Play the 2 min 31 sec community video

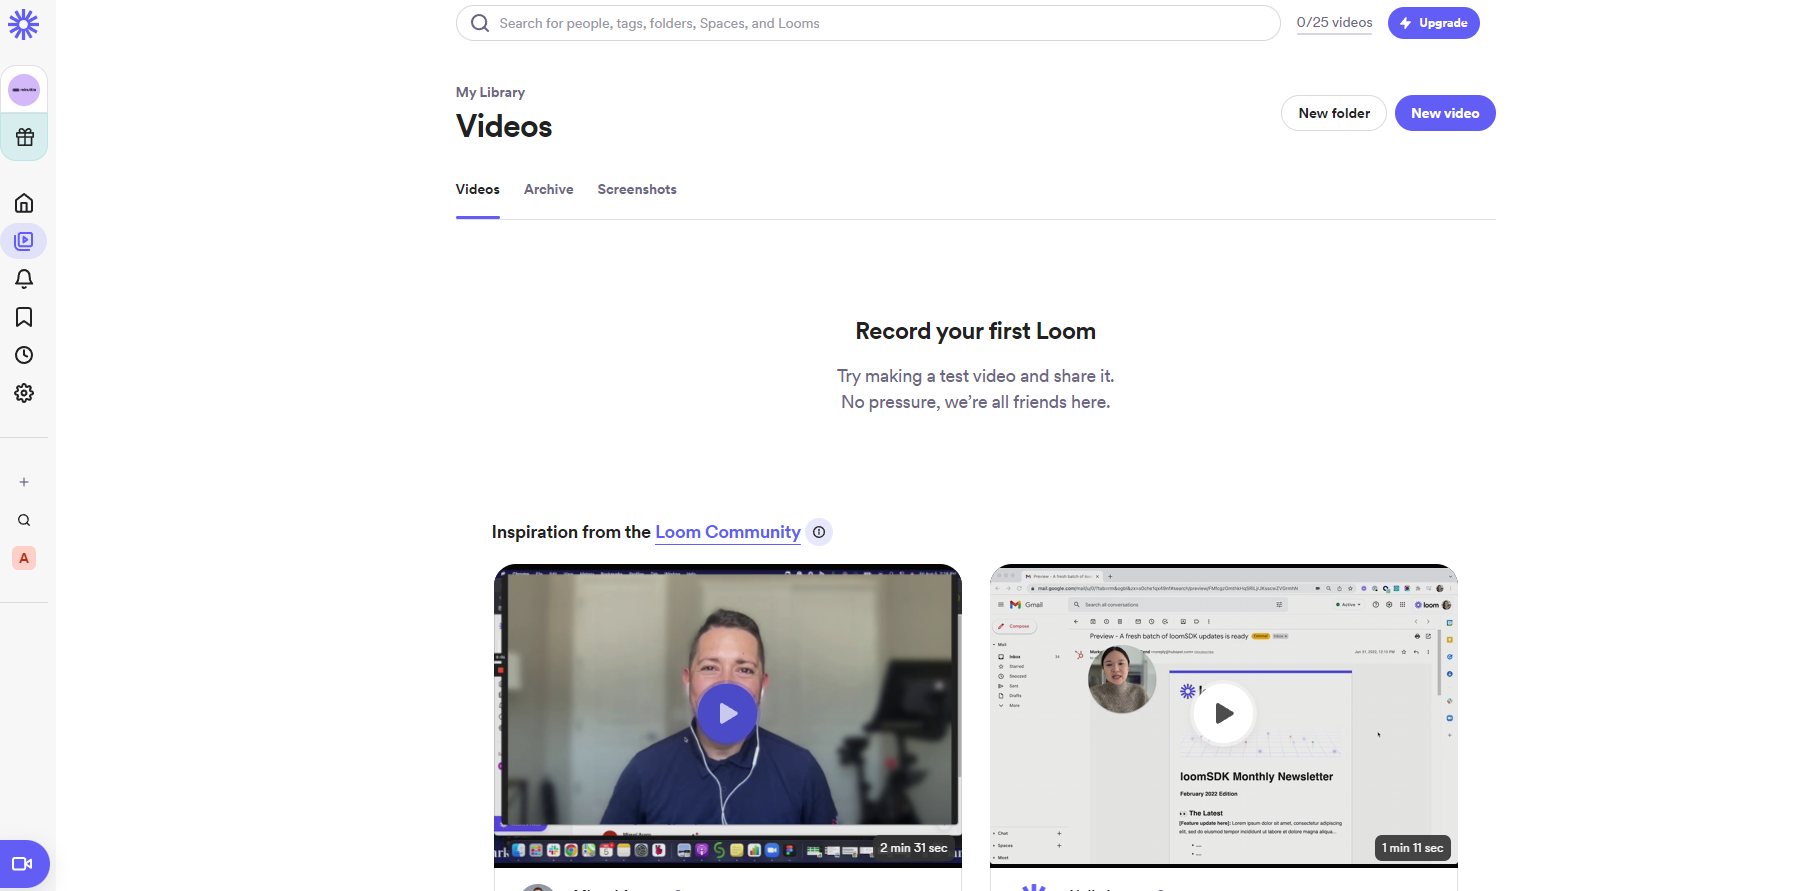[x=727, y=713]
